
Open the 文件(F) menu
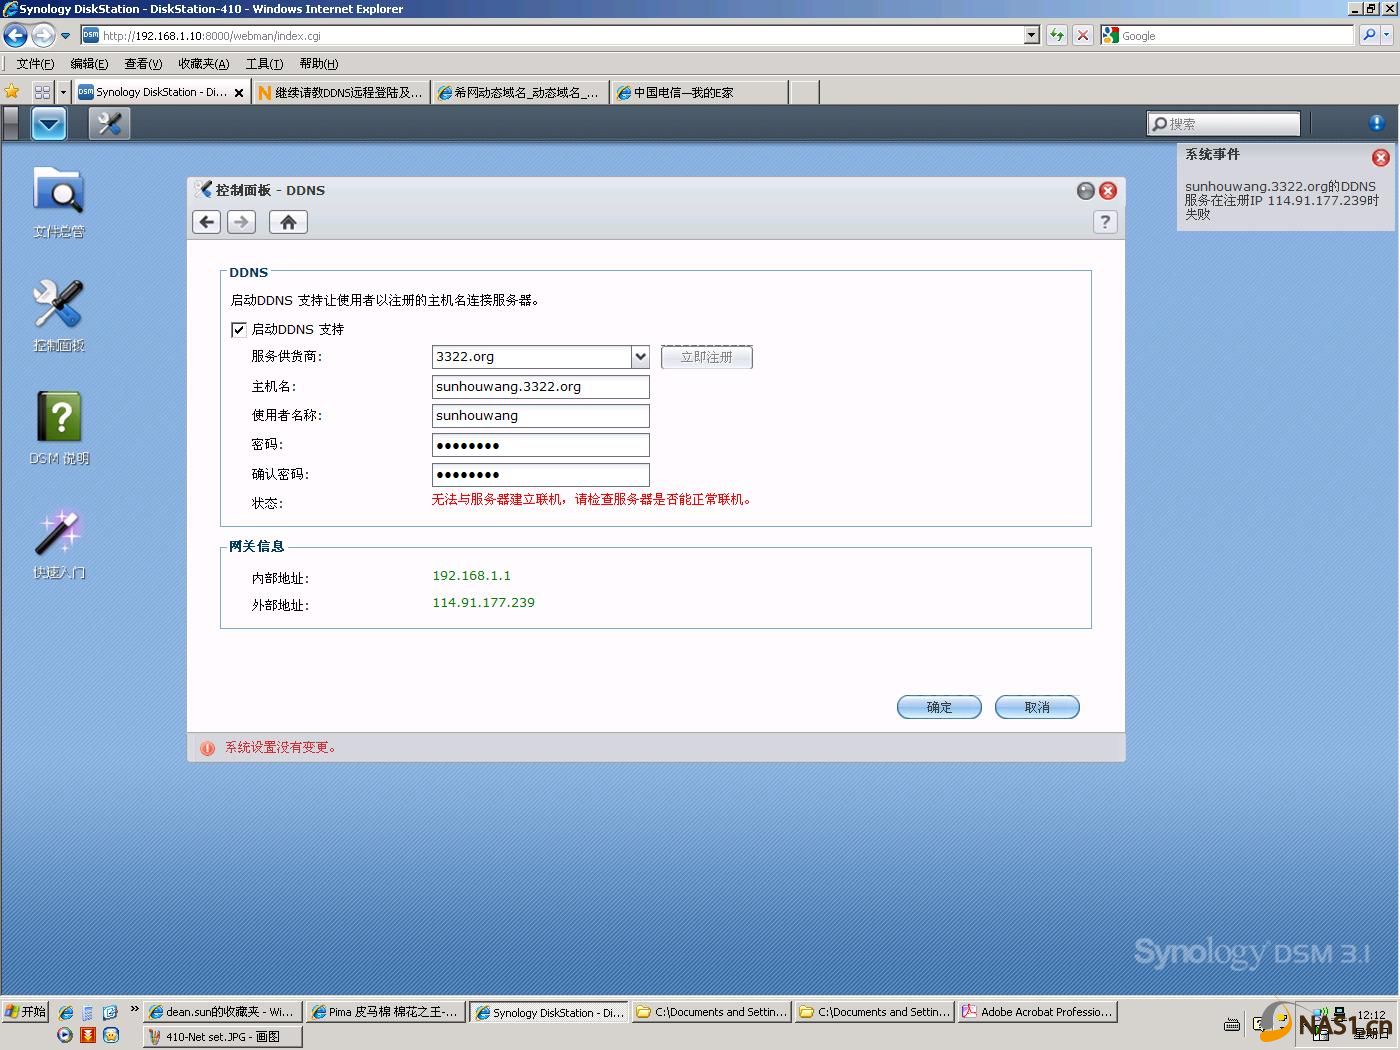[35, 64]
